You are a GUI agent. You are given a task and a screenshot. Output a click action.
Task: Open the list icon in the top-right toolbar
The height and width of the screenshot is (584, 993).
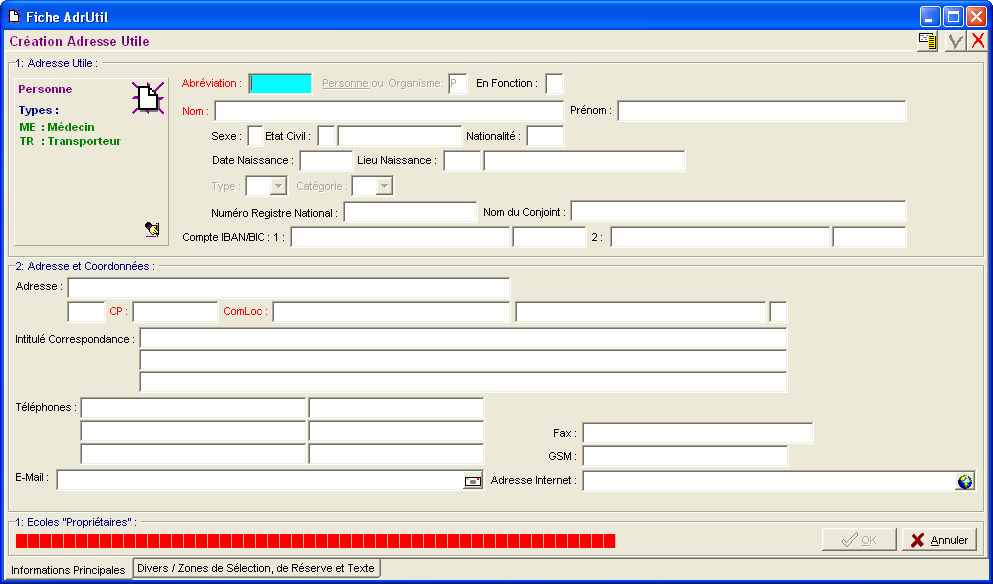(x=928, y=41)
